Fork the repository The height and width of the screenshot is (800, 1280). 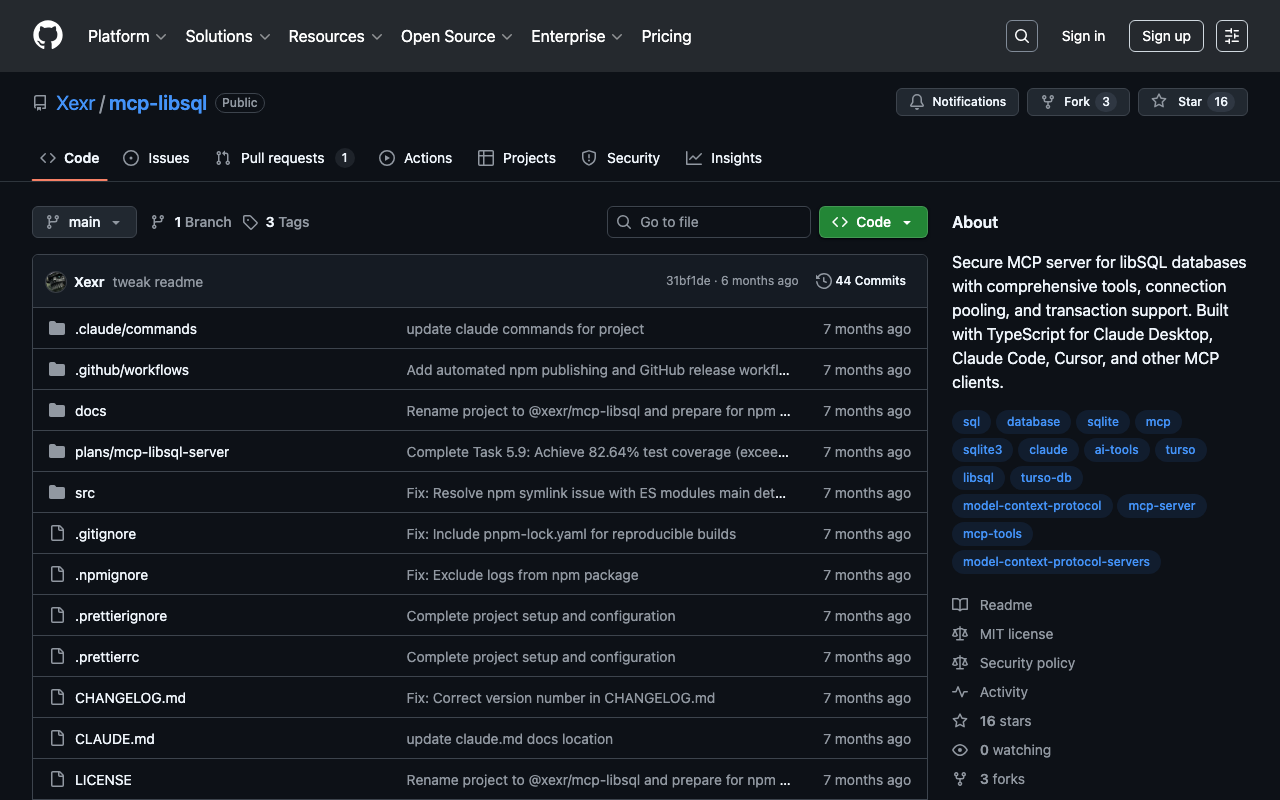[1077, 102]
